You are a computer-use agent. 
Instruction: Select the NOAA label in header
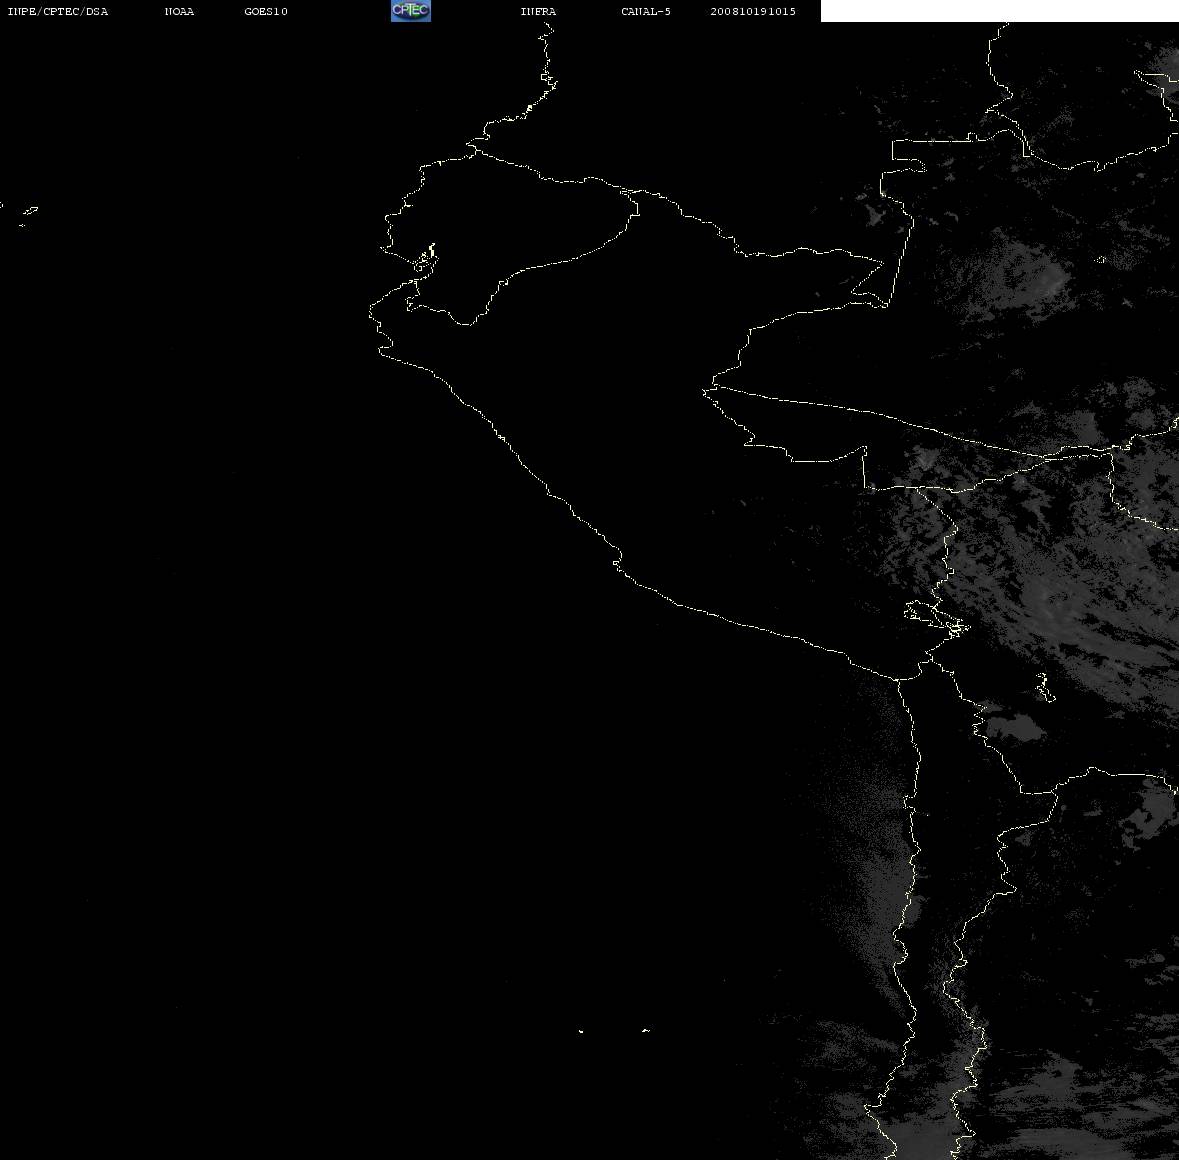tap(179, 11)
